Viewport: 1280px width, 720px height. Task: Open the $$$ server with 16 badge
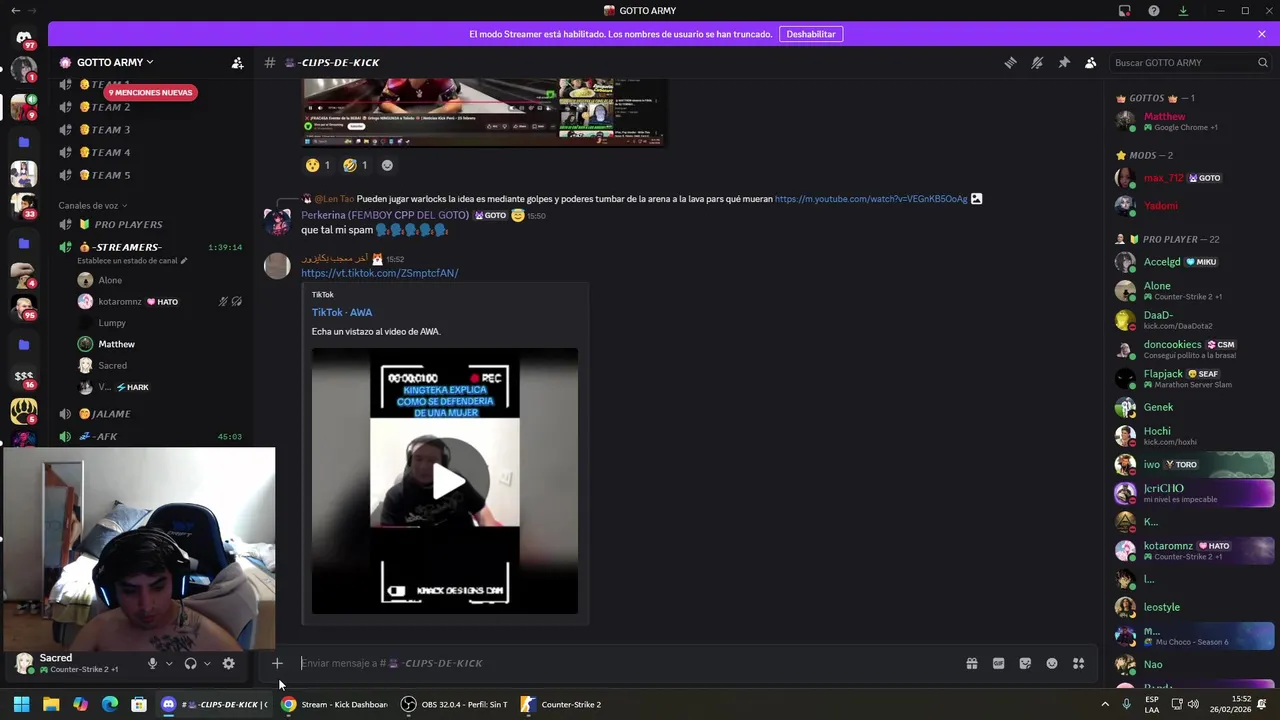point(24,376)
